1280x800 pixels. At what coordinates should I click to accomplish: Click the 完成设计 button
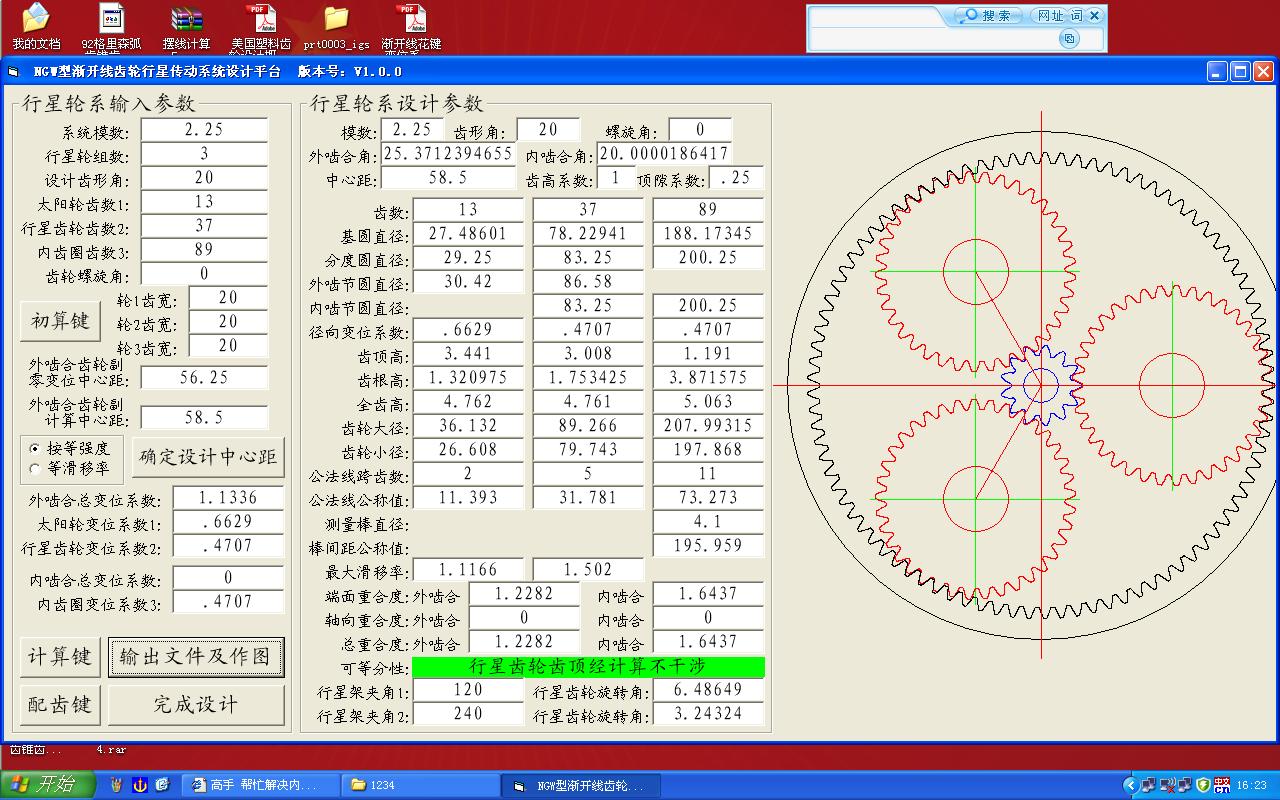196,705
